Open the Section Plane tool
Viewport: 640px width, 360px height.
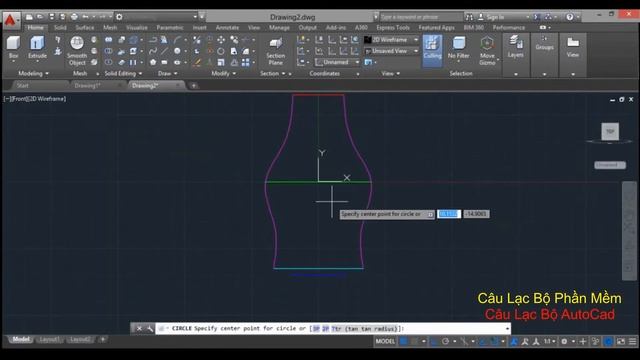tap(276, 51)
